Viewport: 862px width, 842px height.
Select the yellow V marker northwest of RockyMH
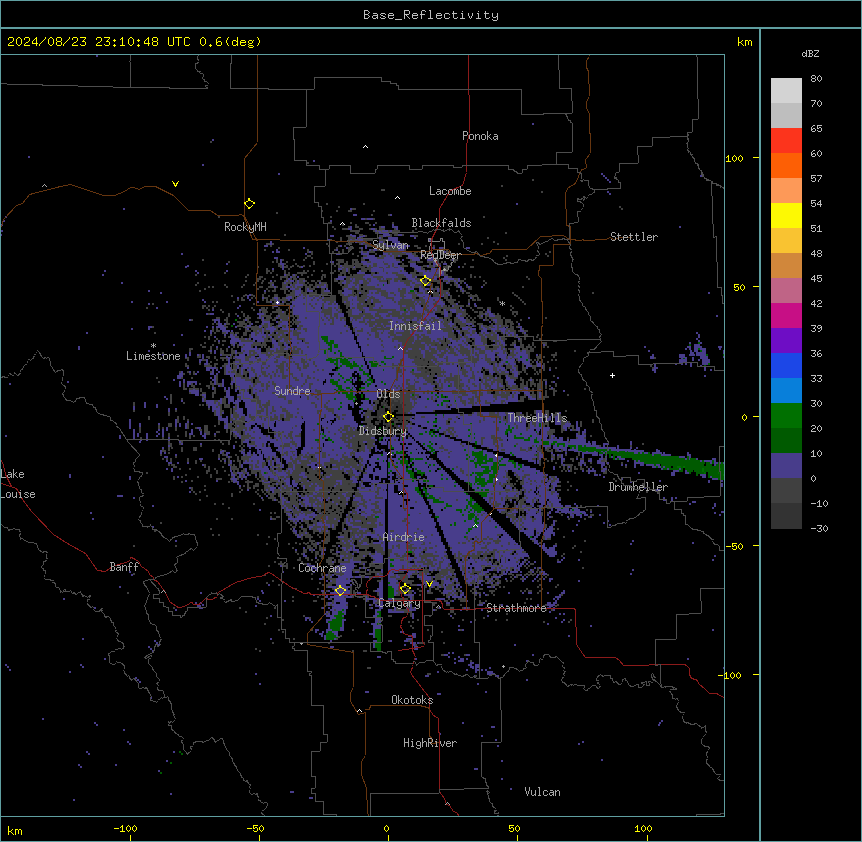point(175,184)
